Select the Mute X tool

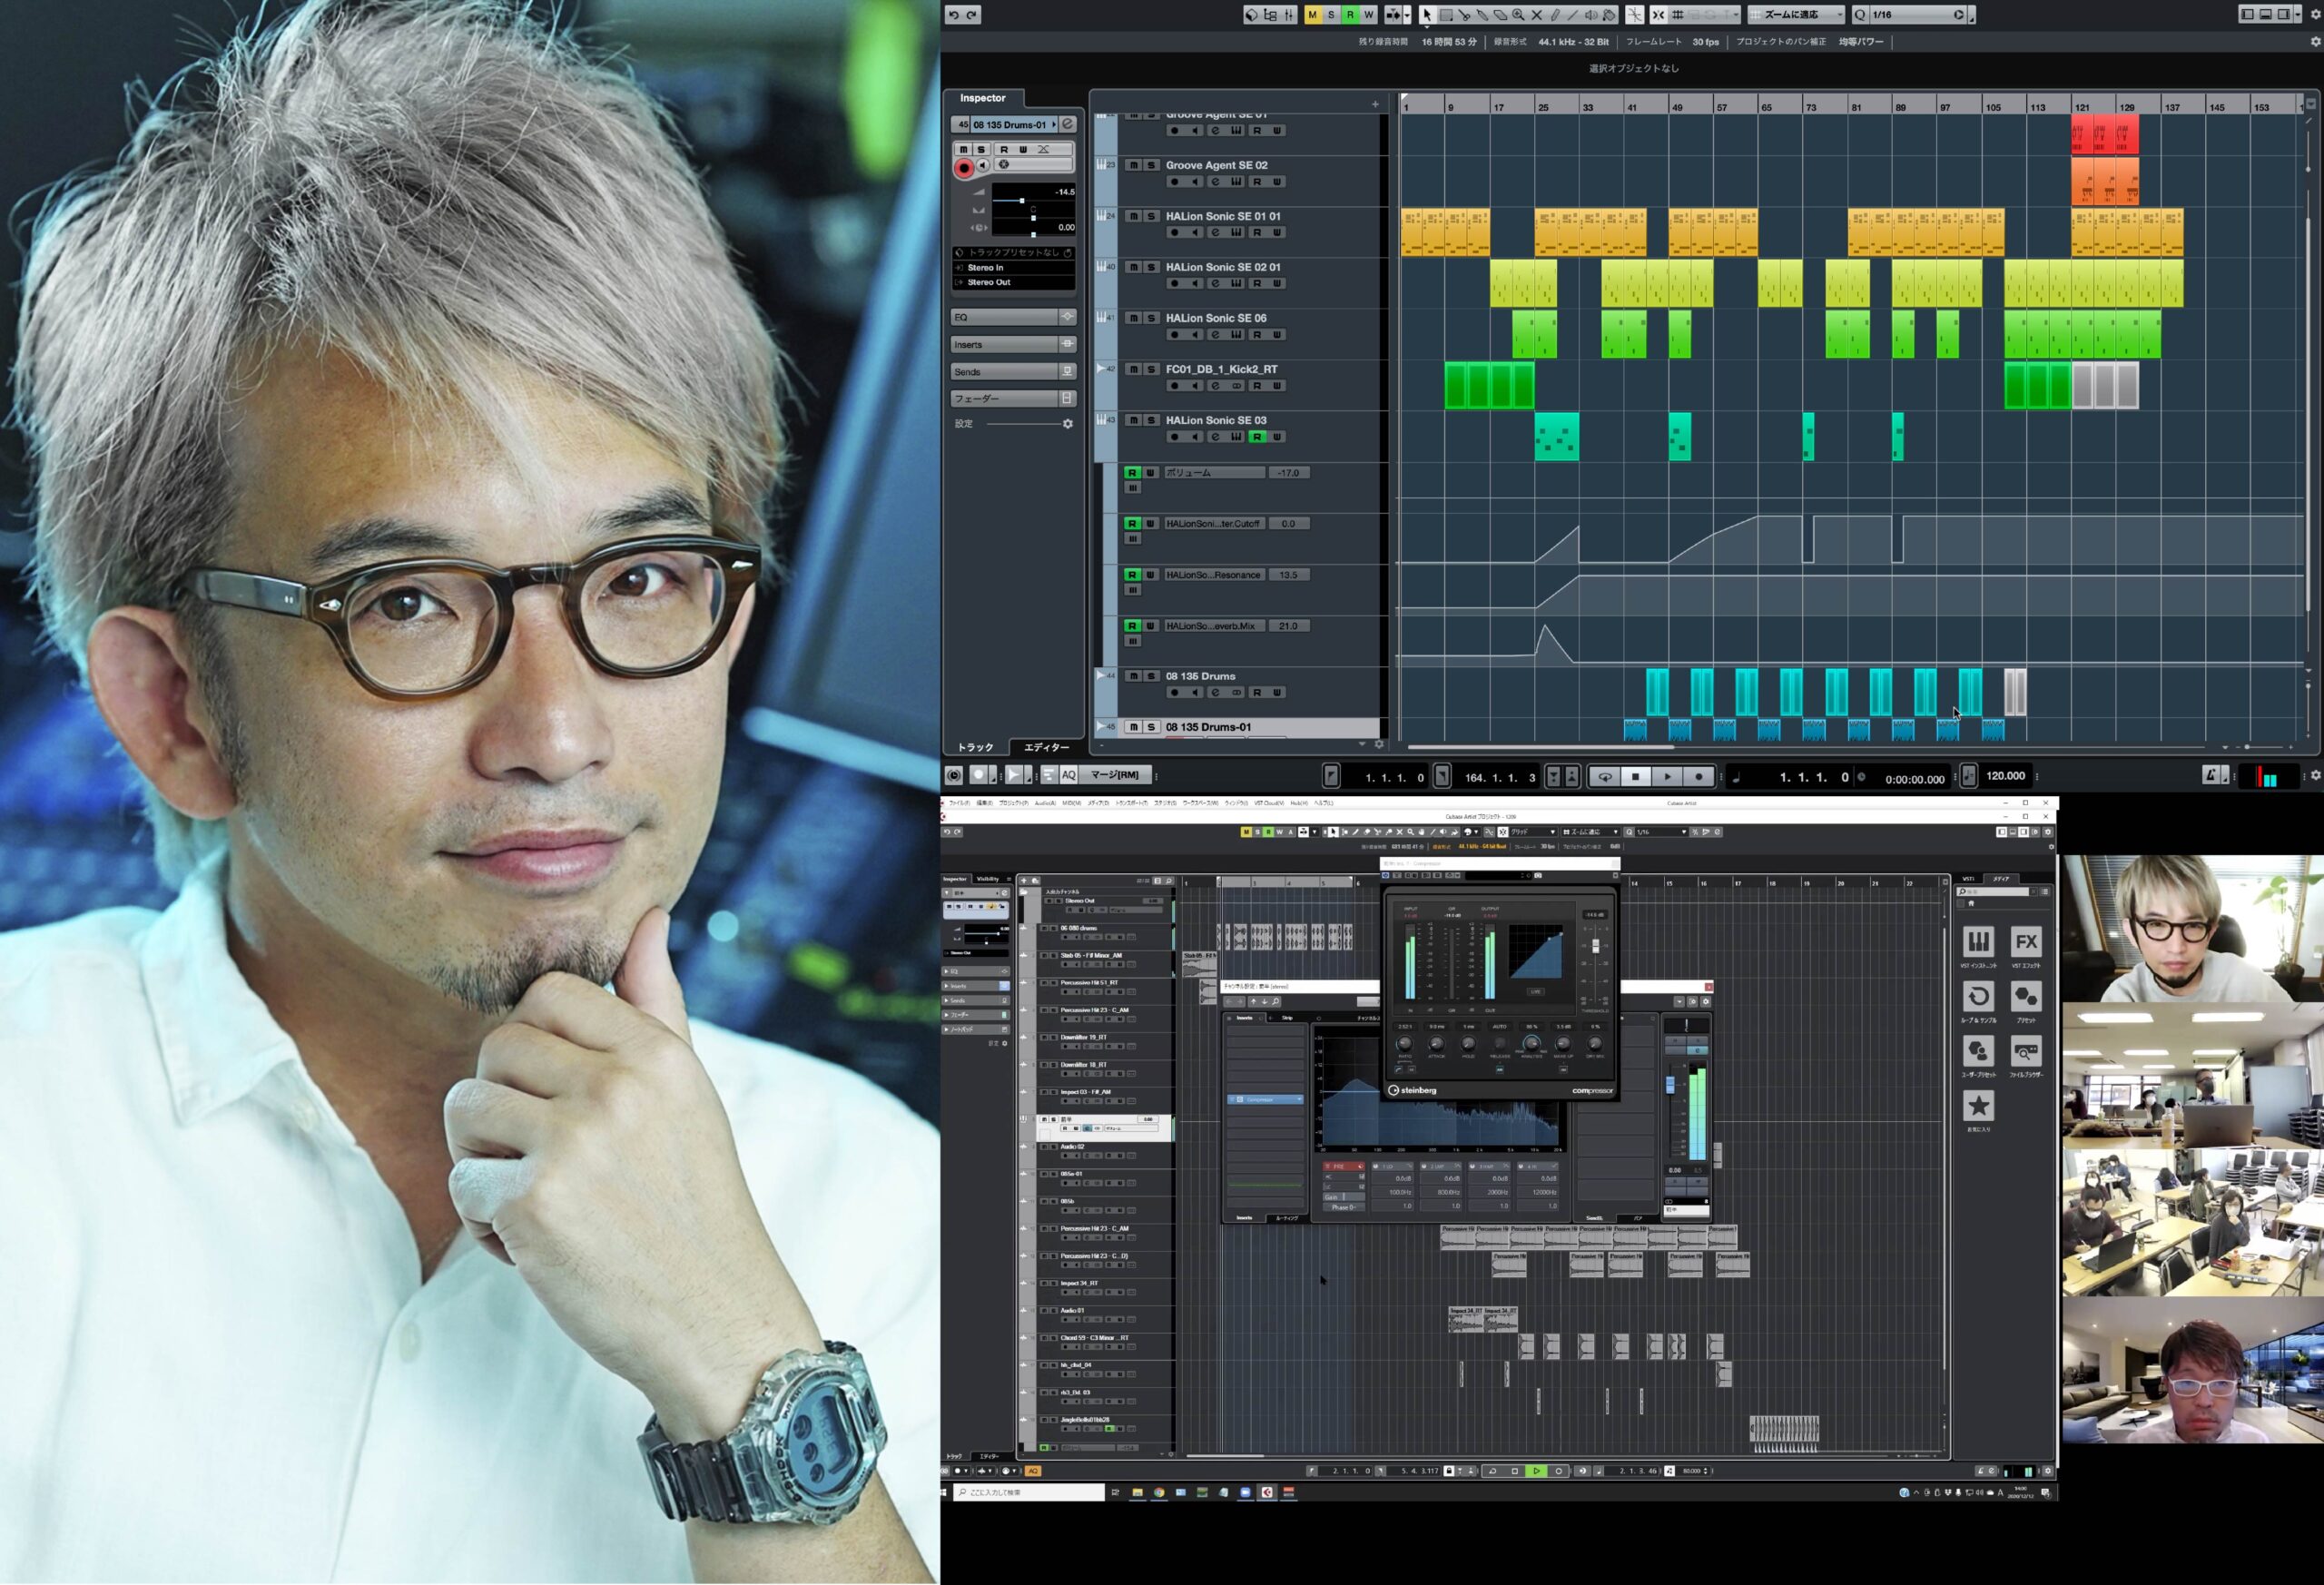(x=1537, y=15)
